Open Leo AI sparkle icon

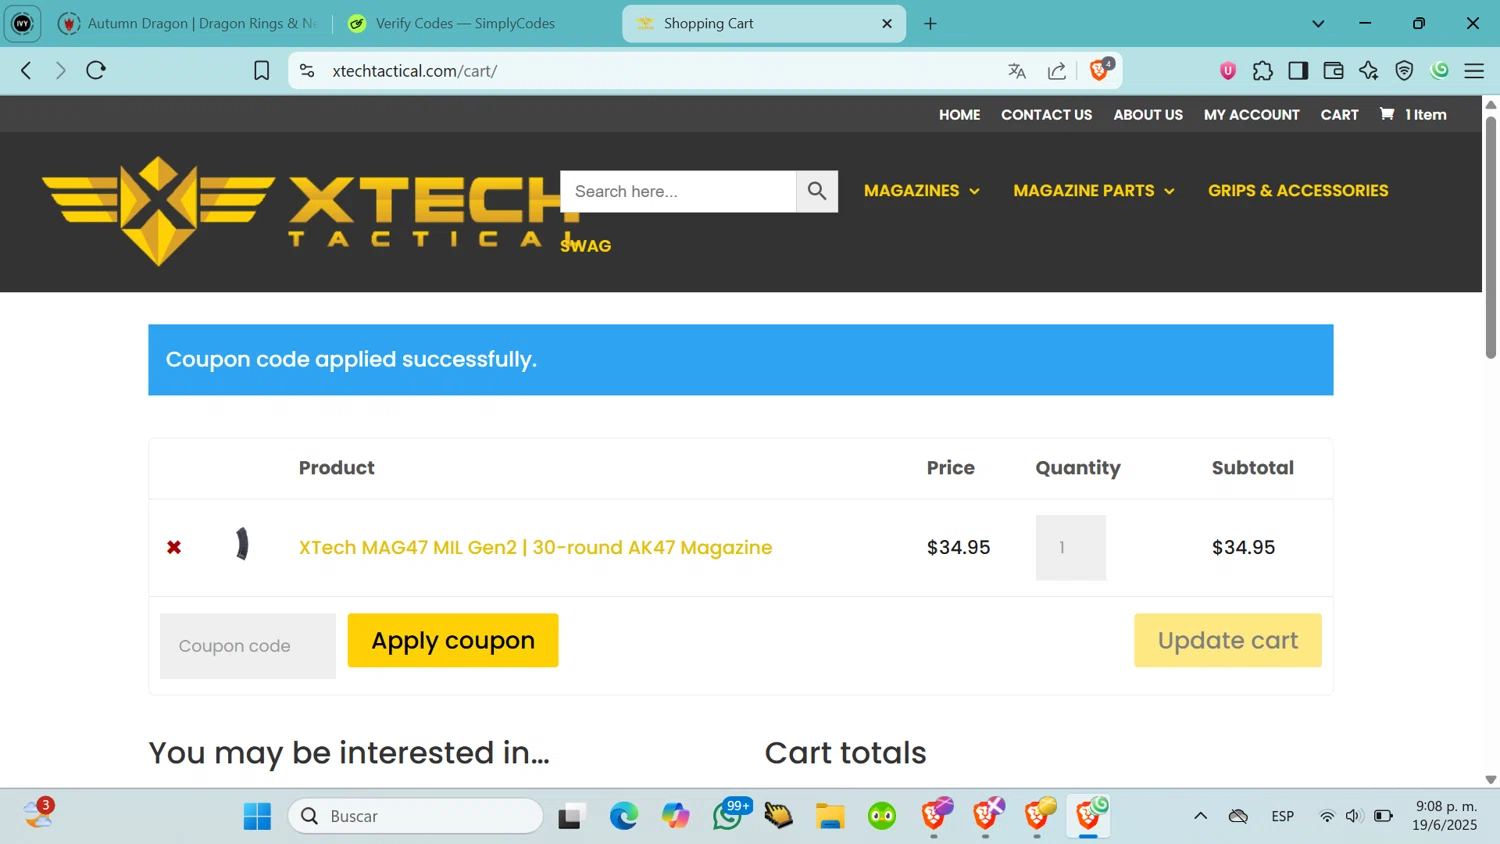coord(1368,70)
